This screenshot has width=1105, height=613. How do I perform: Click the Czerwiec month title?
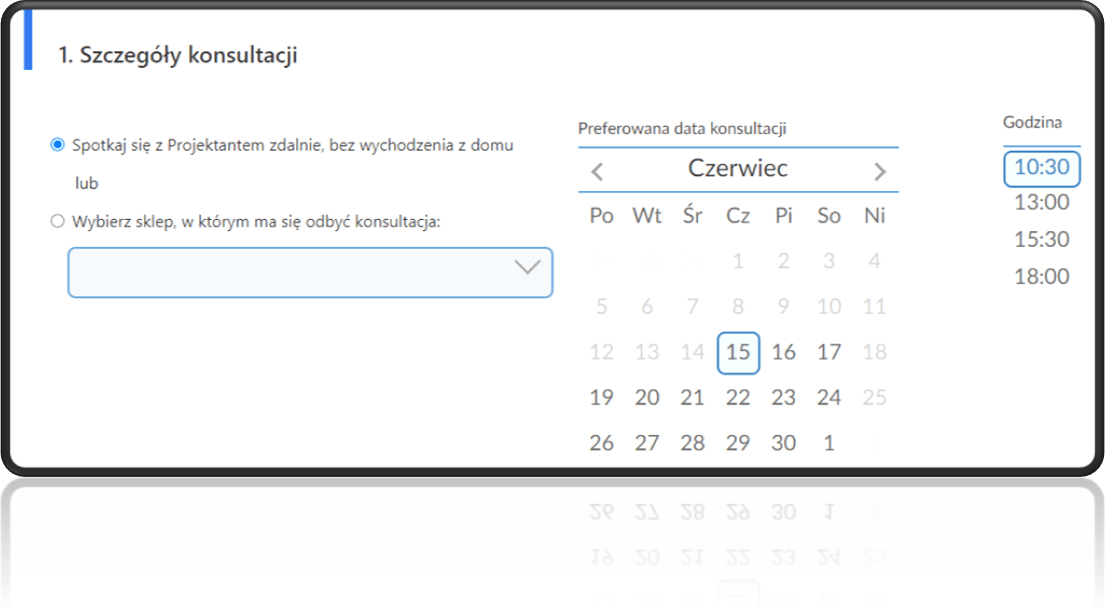[x=738, y=169]
